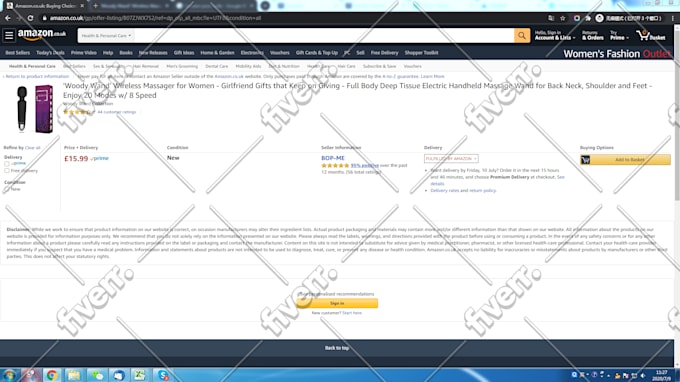This screenshot has width=680, height=382.
Task: Click the product star rating
Action: pos(78,112)
